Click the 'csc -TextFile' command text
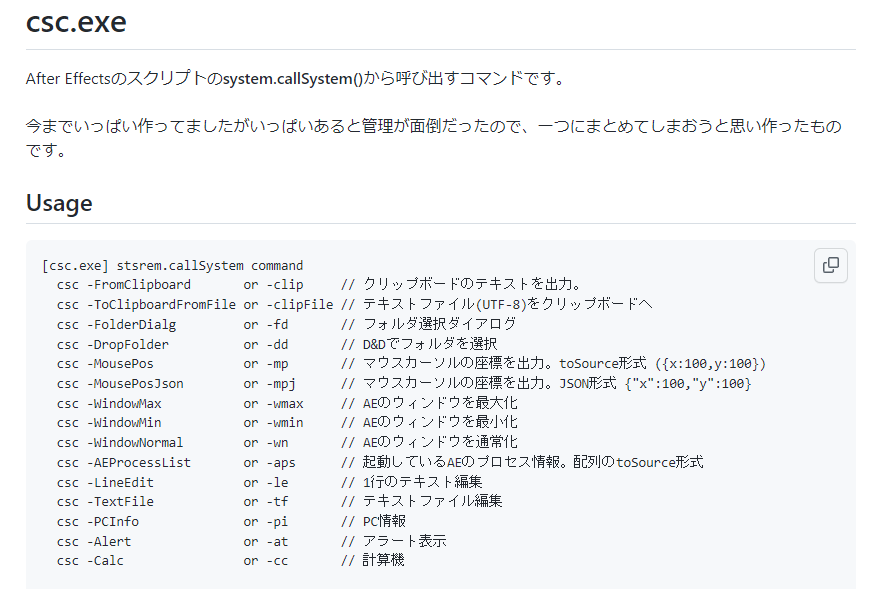This screenshot has width=878, height=589. 105,502
